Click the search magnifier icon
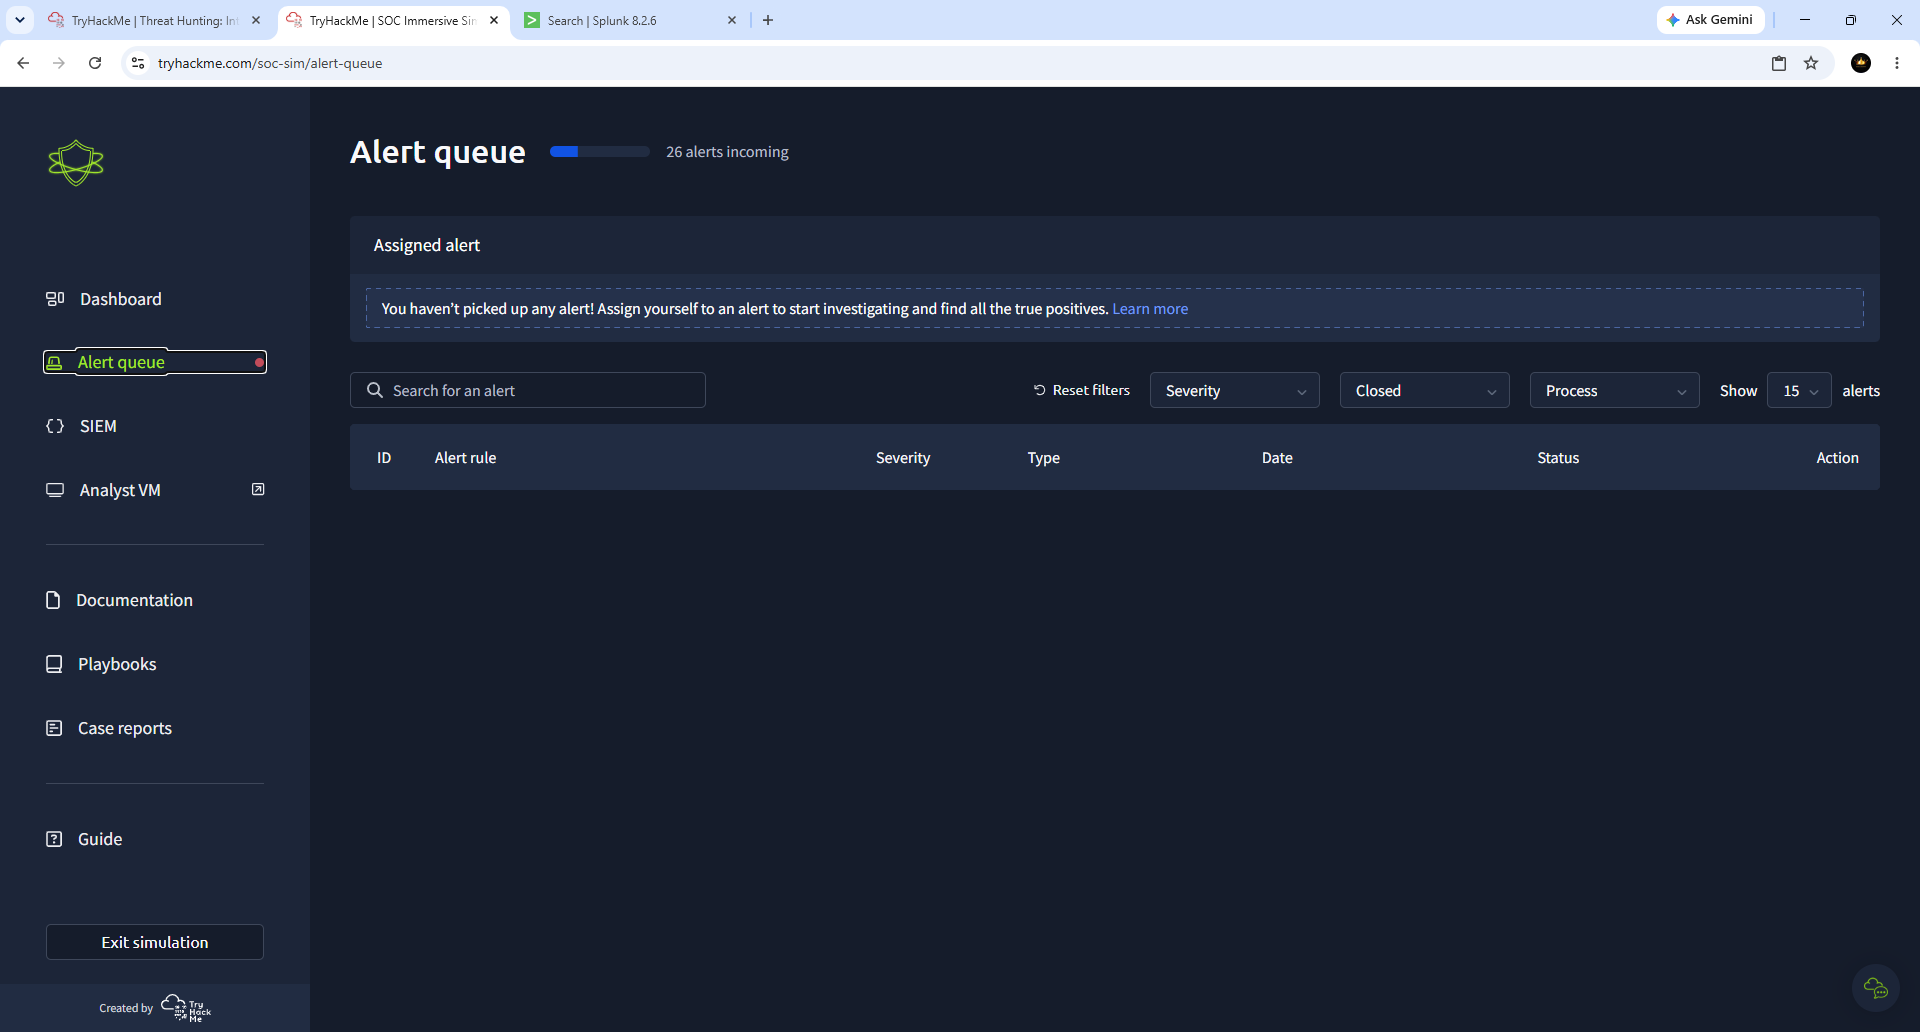This screenshot has width=1920, height=1032. 375,390
